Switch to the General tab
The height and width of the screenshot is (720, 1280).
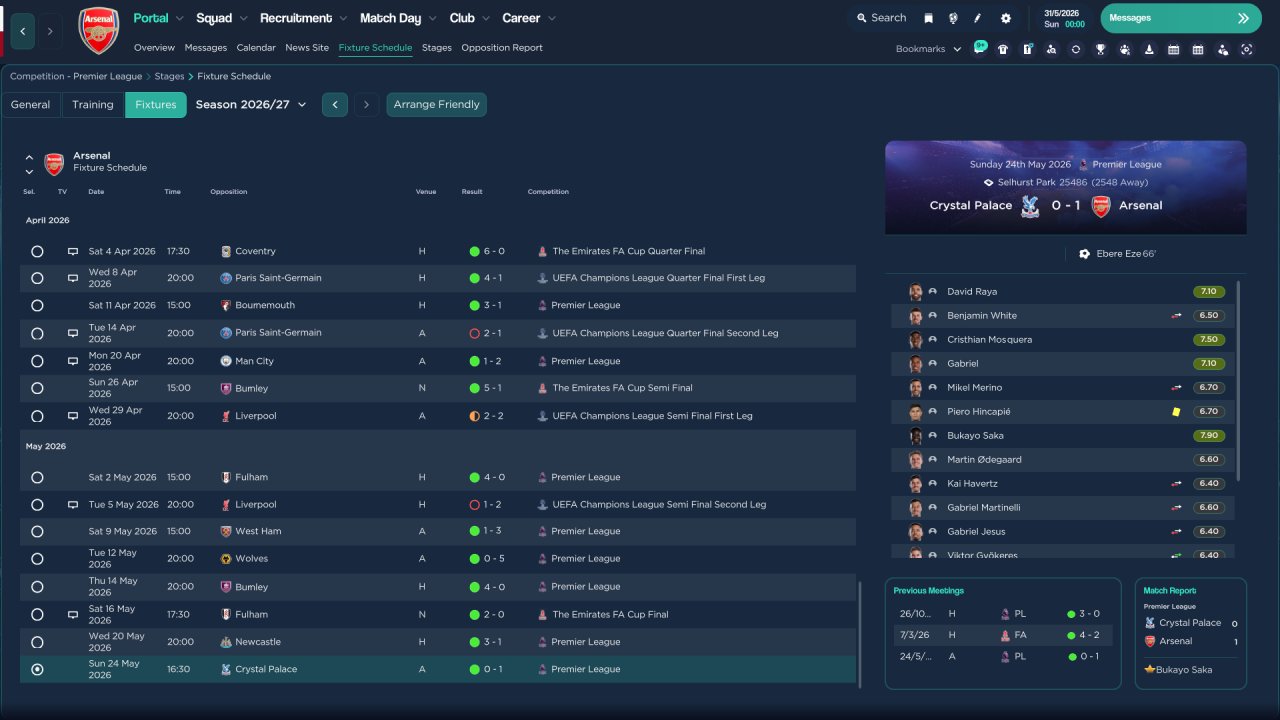point(31,105)
